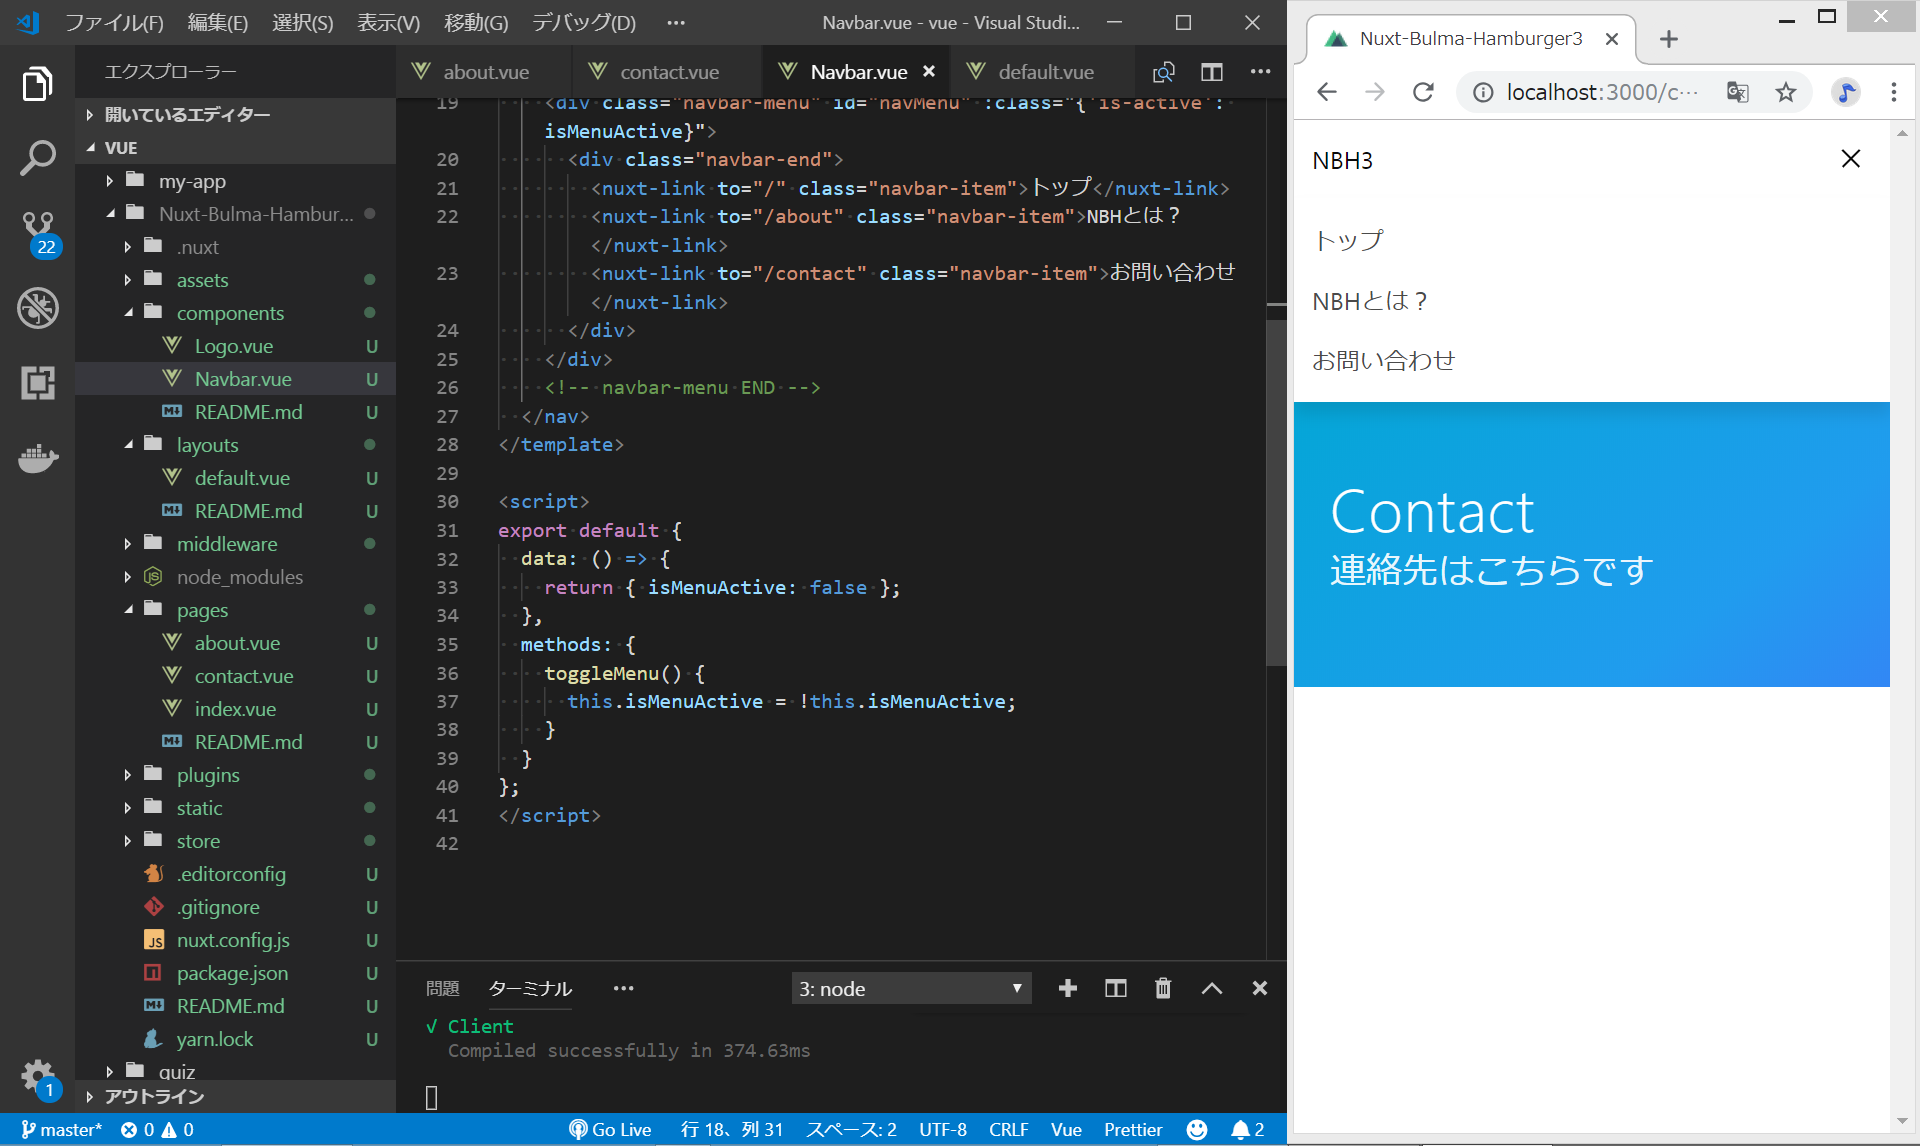Open Source Control view with 22 changes

[x=38, y=233]
